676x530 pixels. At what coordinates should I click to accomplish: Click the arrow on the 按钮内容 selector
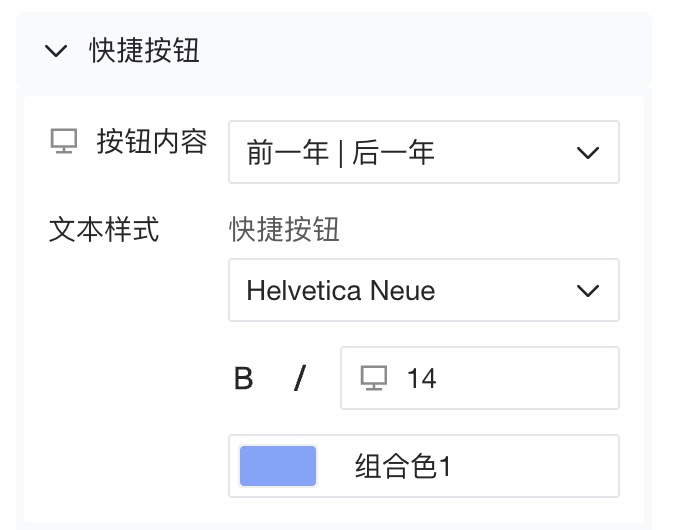point(587,152)
